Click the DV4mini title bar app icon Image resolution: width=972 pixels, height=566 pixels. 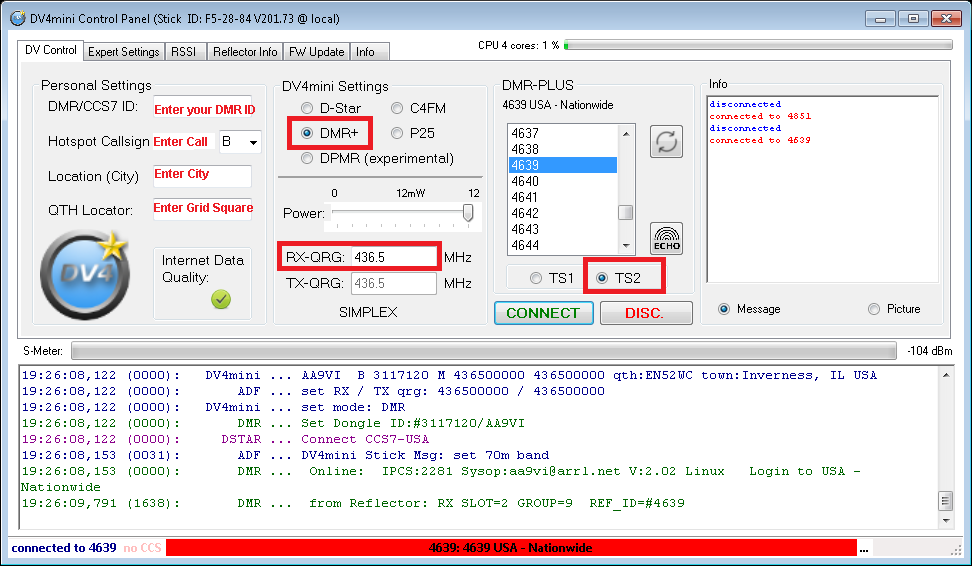pos(17,19)
